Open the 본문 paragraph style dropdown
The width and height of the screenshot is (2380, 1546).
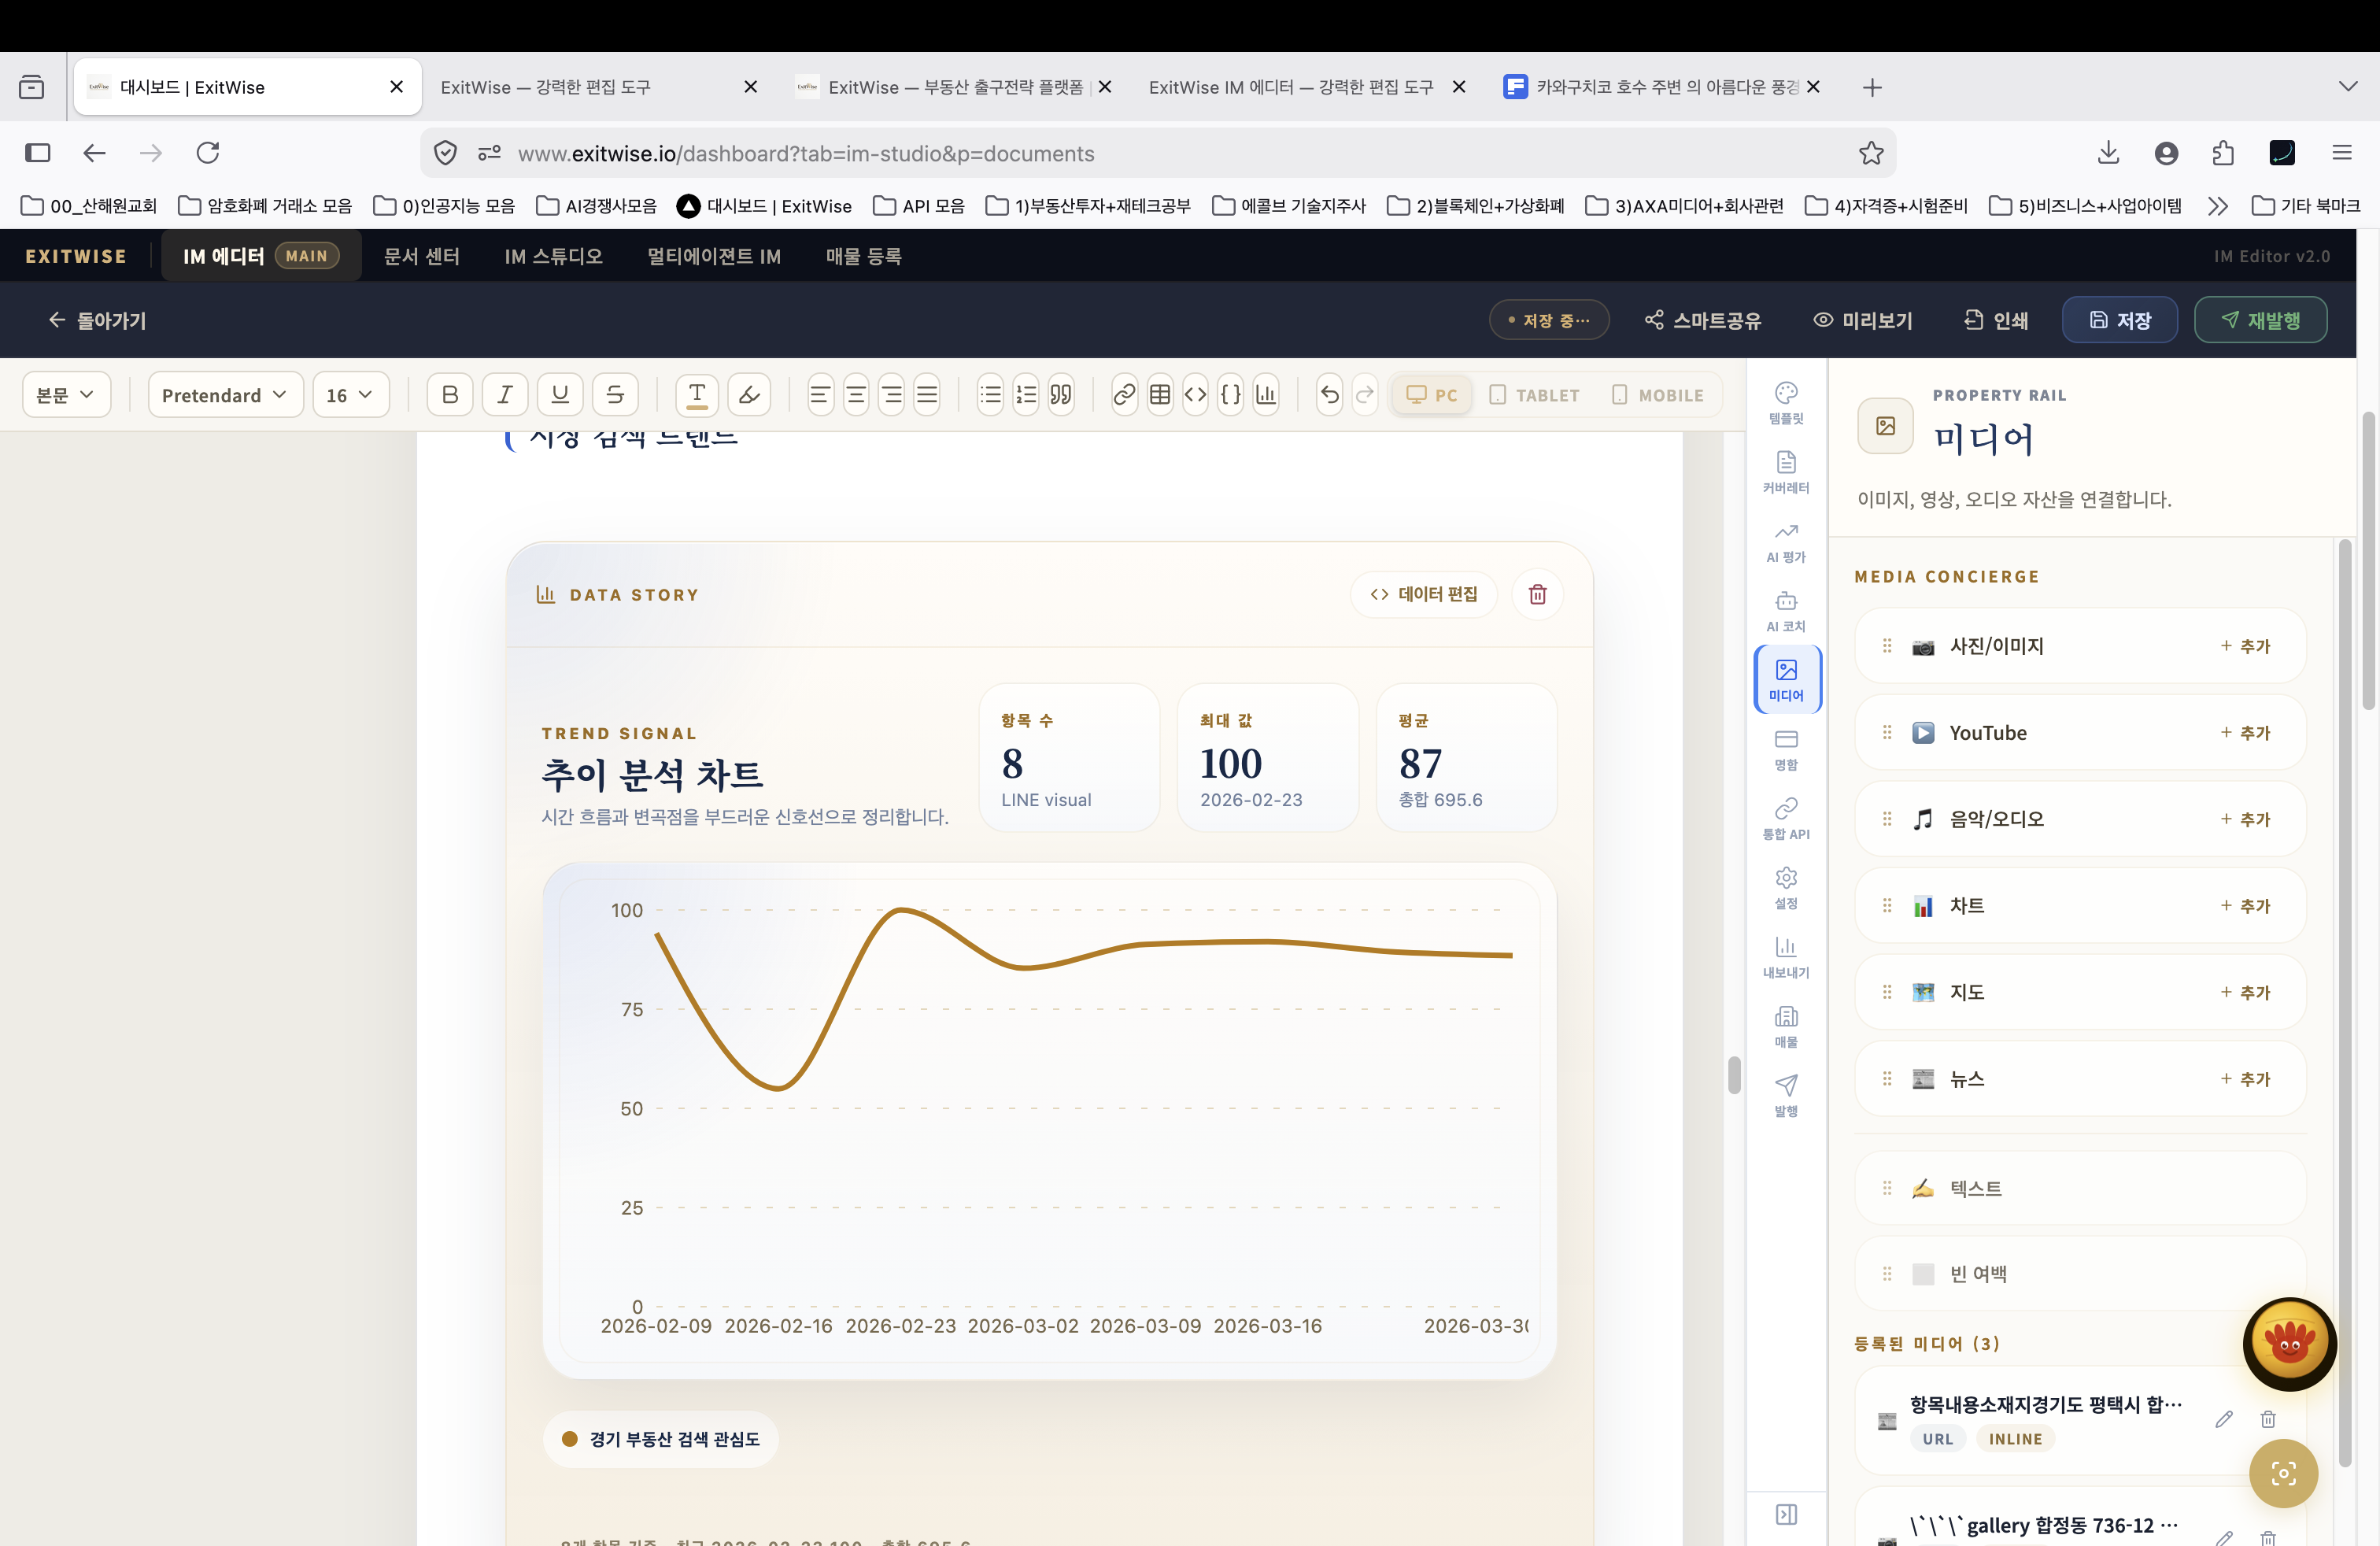66,395
